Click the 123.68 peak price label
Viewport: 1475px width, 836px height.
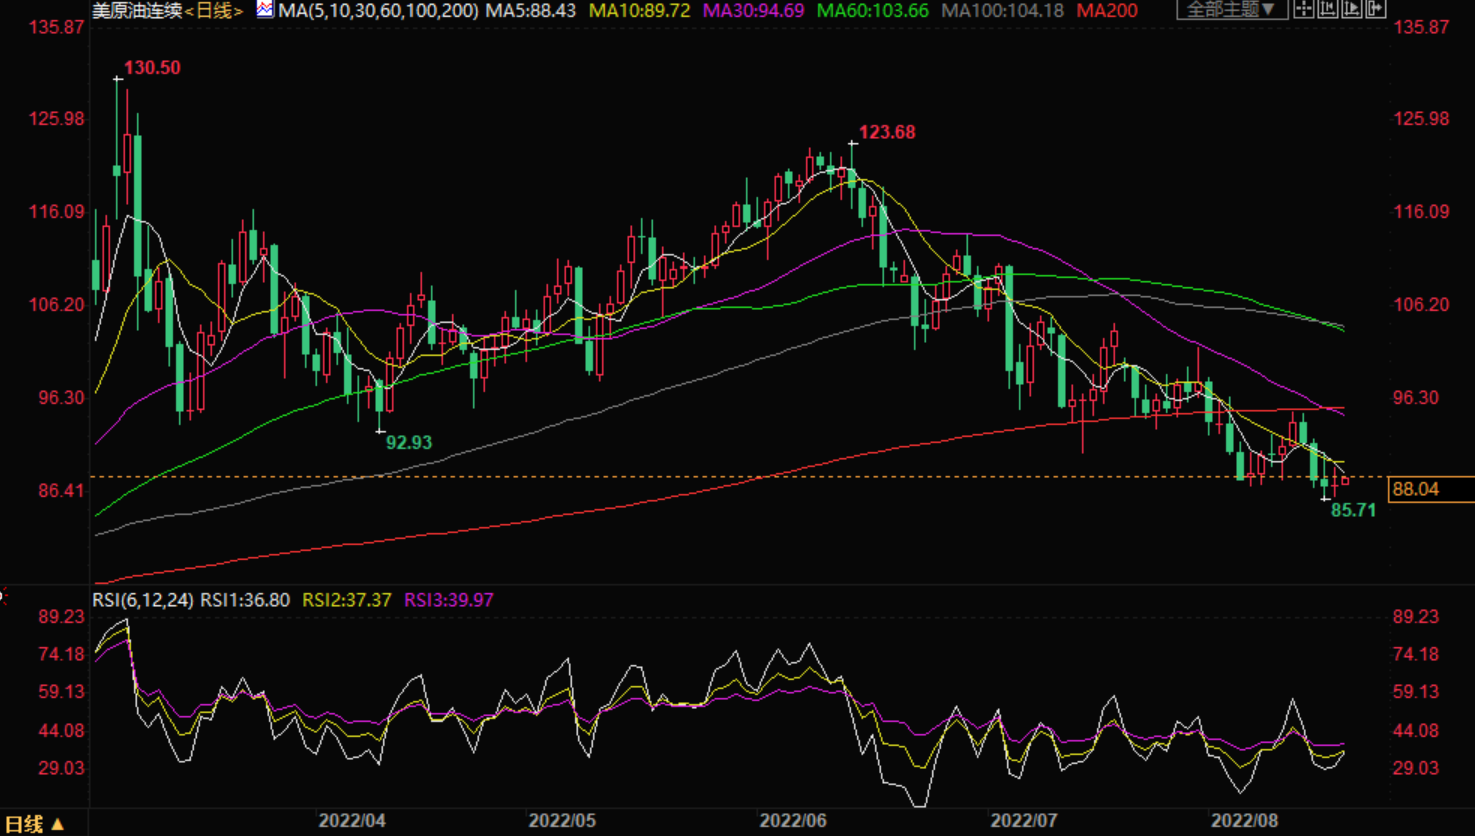(887, 132)
